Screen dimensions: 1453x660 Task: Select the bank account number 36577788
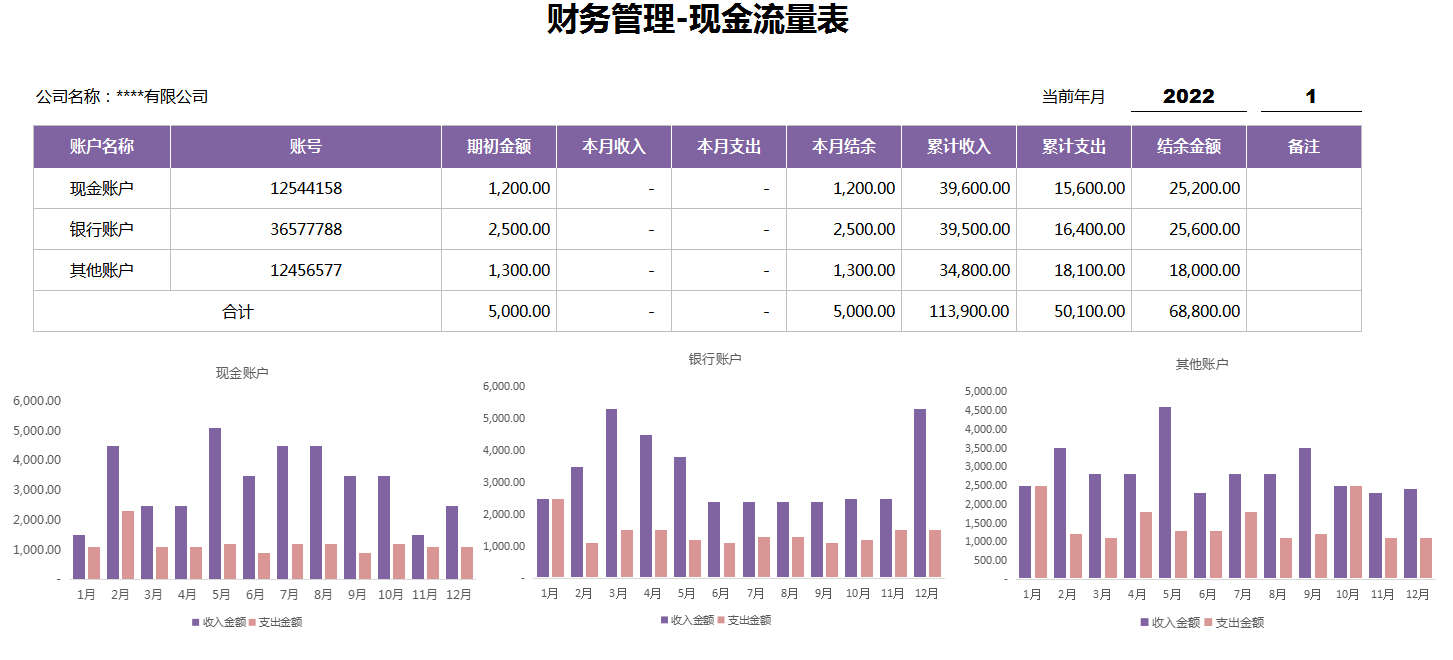click(x=305, y=229)
